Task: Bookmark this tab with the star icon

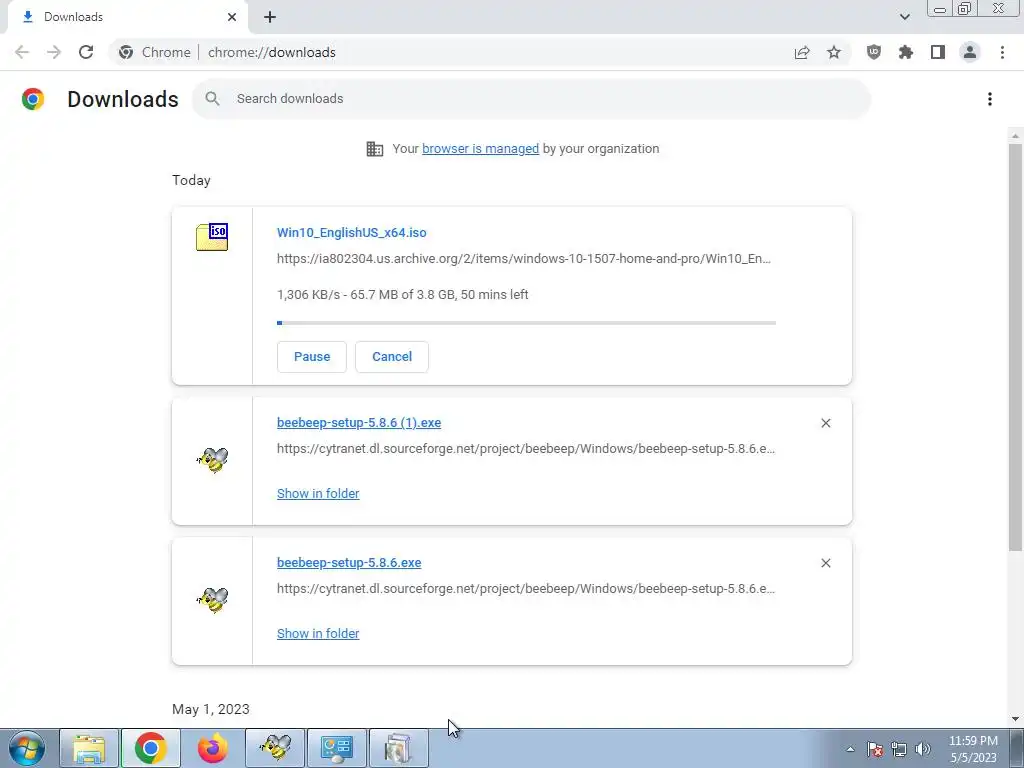Action: [834, 52]
